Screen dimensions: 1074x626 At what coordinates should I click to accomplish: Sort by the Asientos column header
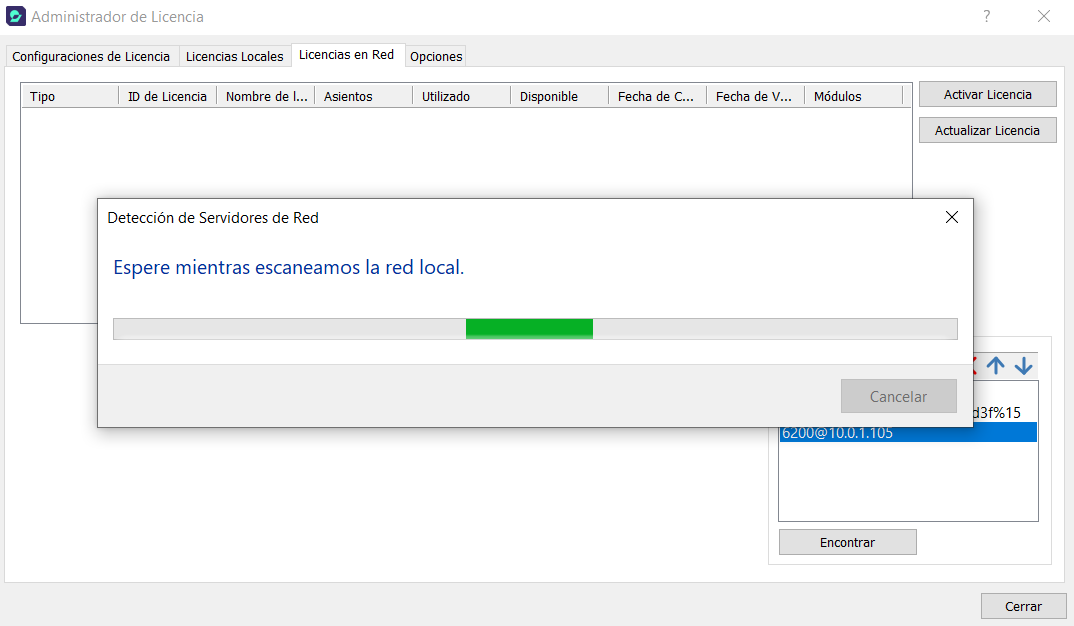(x=363, y=97)
